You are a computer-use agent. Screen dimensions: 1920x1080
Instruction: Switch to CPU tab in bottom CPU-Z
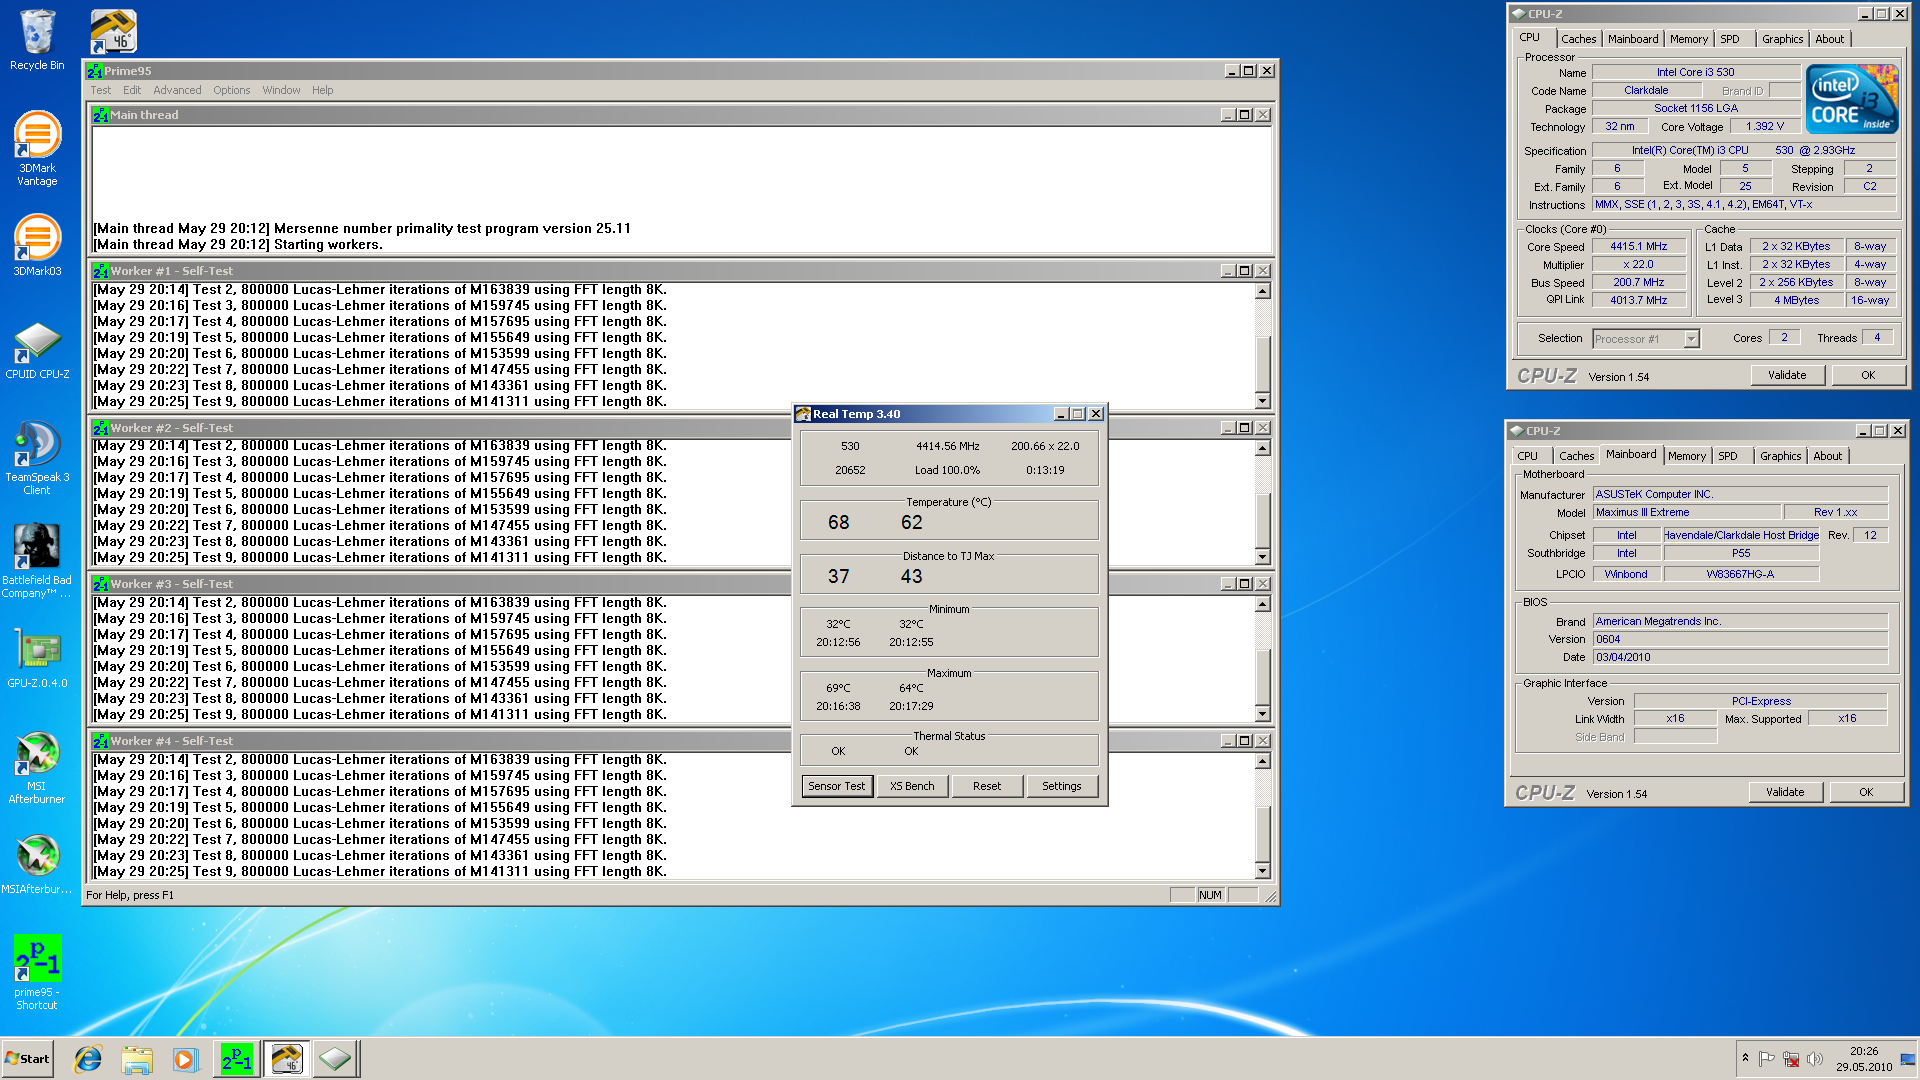click(x=1528, y=456)
